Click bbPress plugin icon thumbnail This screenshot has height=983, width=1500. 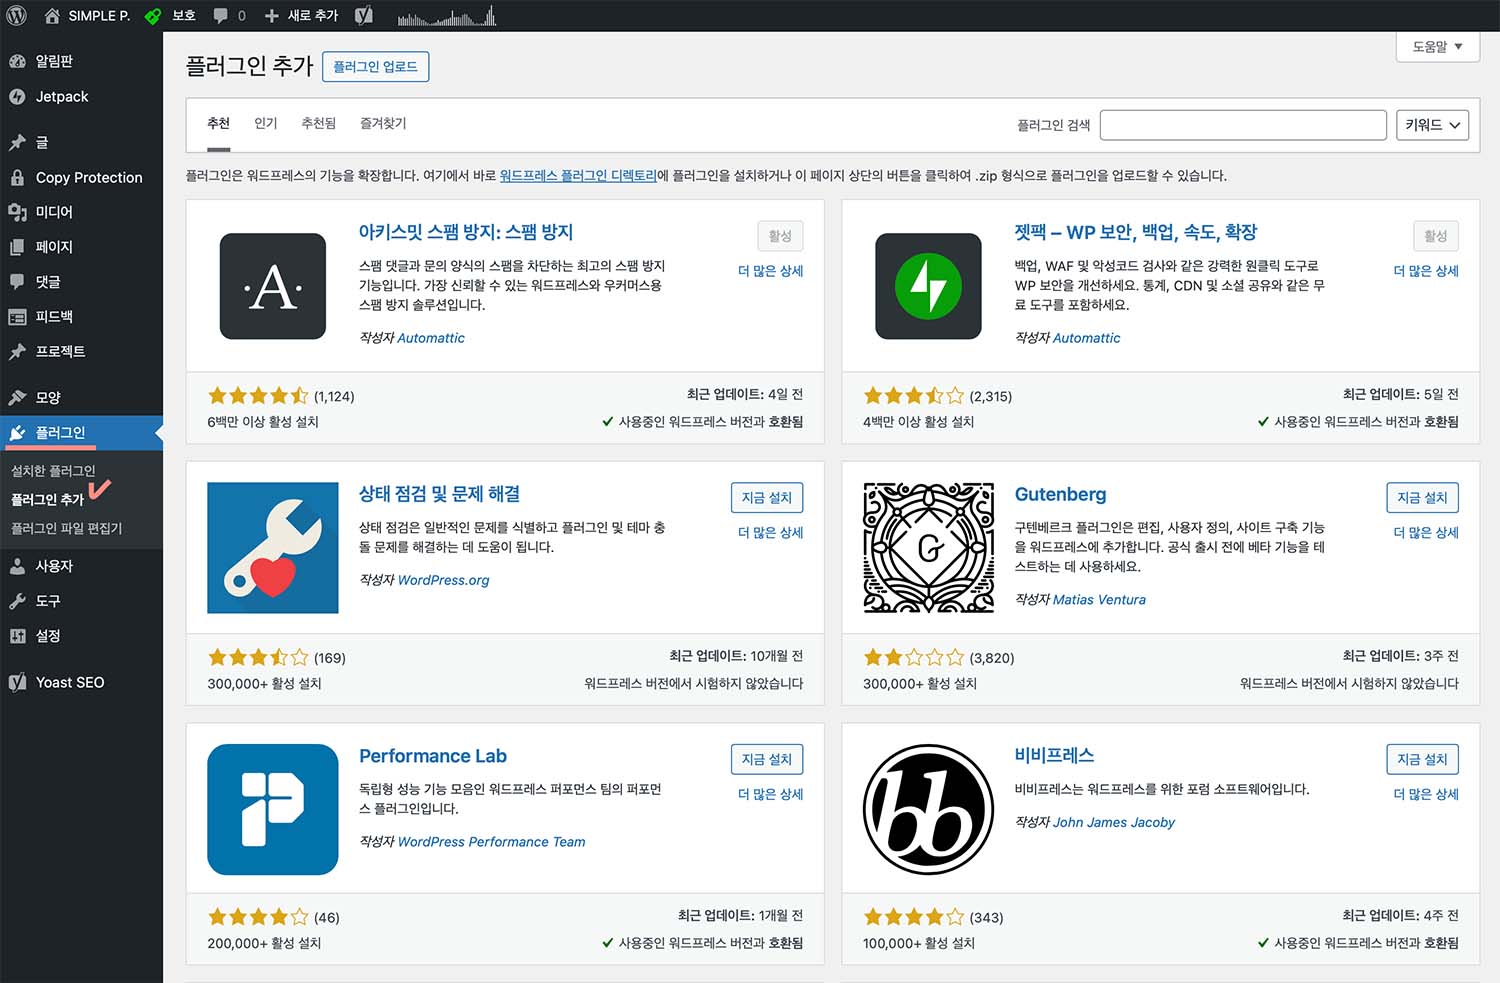[928, 810]
